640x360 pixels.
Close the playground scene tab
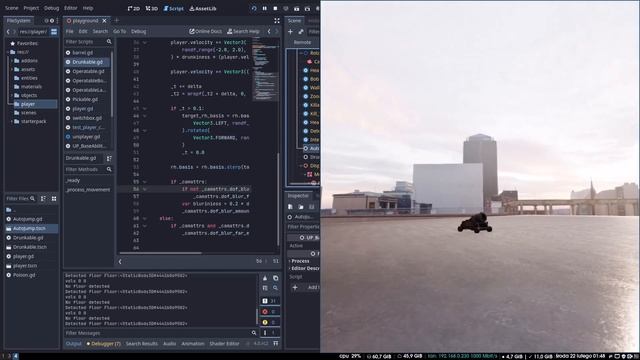104,20
